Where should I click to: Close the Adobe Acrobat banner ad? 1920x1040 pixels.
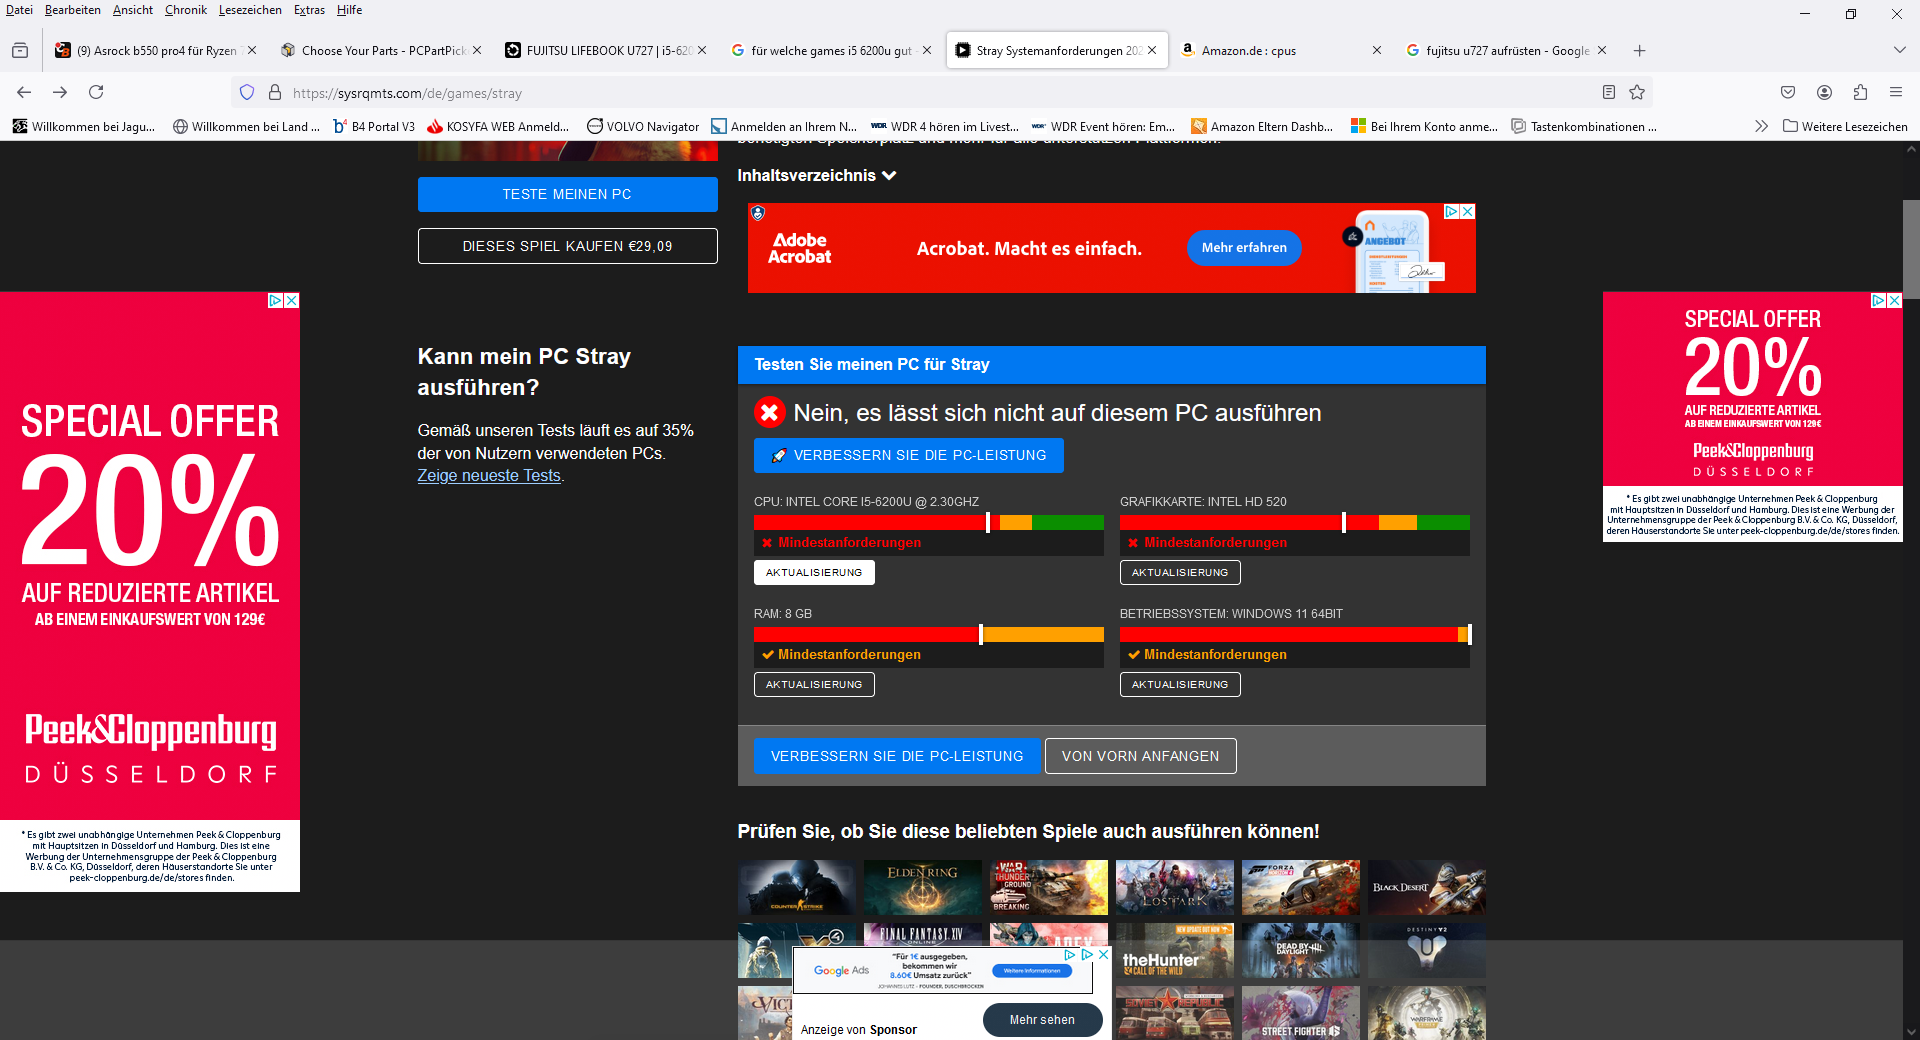tap(1468, 211)
